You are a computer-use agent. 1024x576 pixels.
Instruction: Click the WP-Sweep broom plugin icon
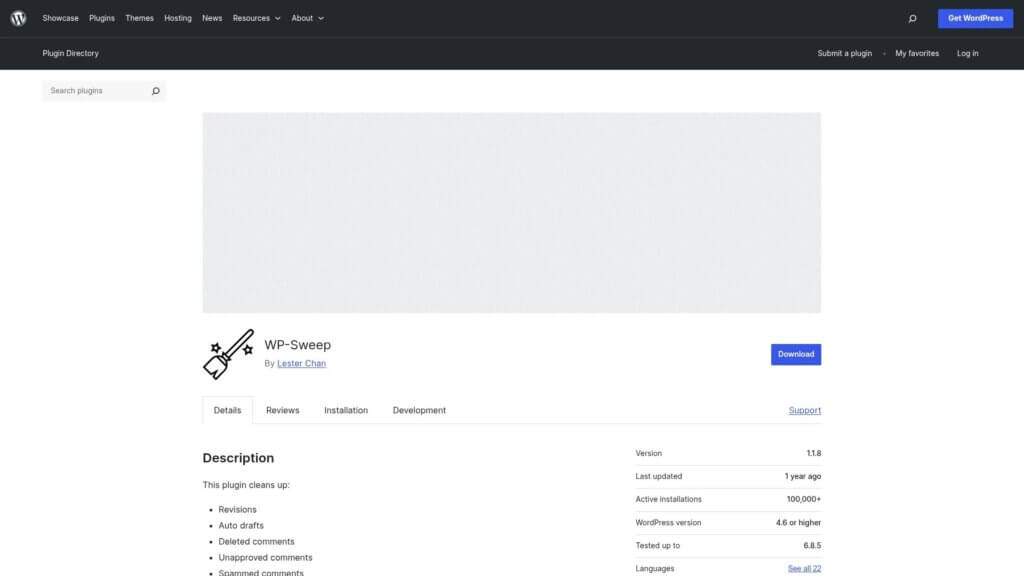coord(228,354)
